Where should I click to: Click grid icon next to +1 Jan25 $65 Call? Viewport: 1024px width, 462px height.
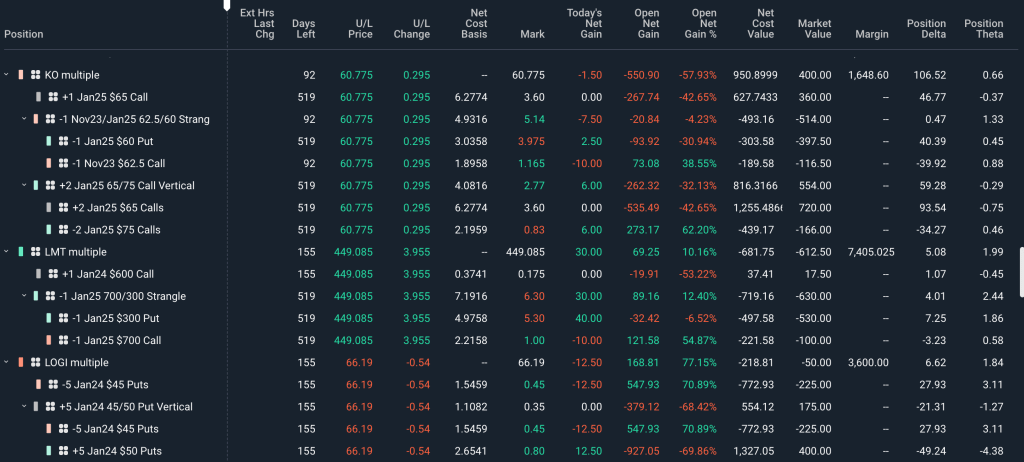pos(53,97)
